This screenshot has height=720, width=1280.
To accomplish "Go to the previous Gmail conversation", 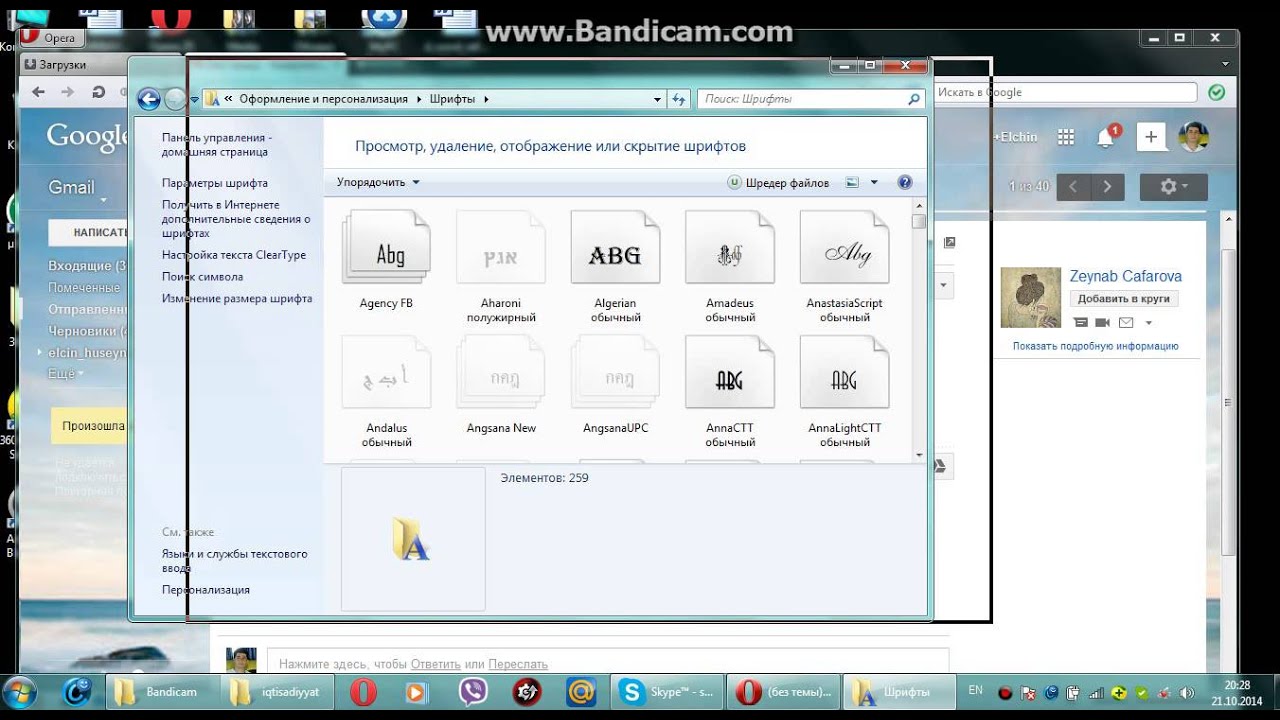I will [x=1074, y=187].
